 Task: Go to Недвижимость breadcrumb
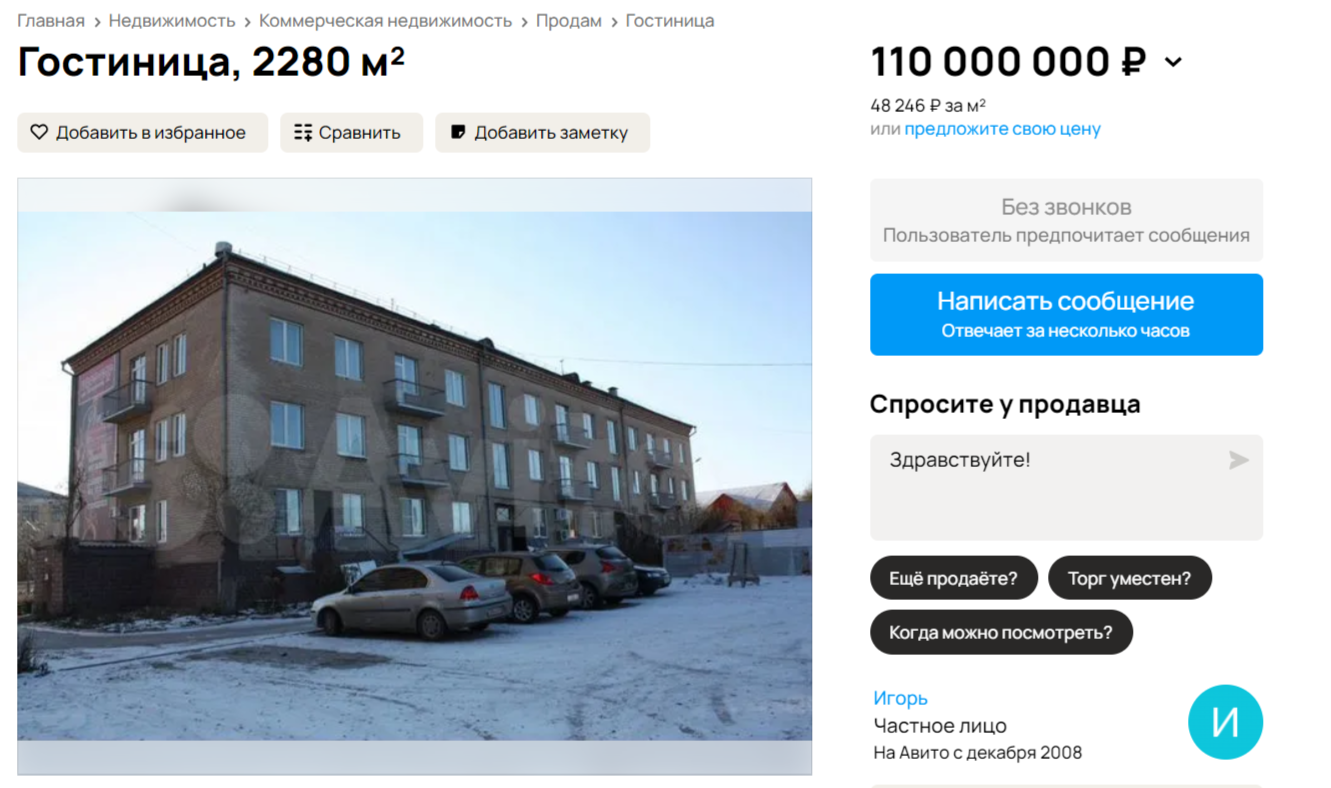coord(172,21)
